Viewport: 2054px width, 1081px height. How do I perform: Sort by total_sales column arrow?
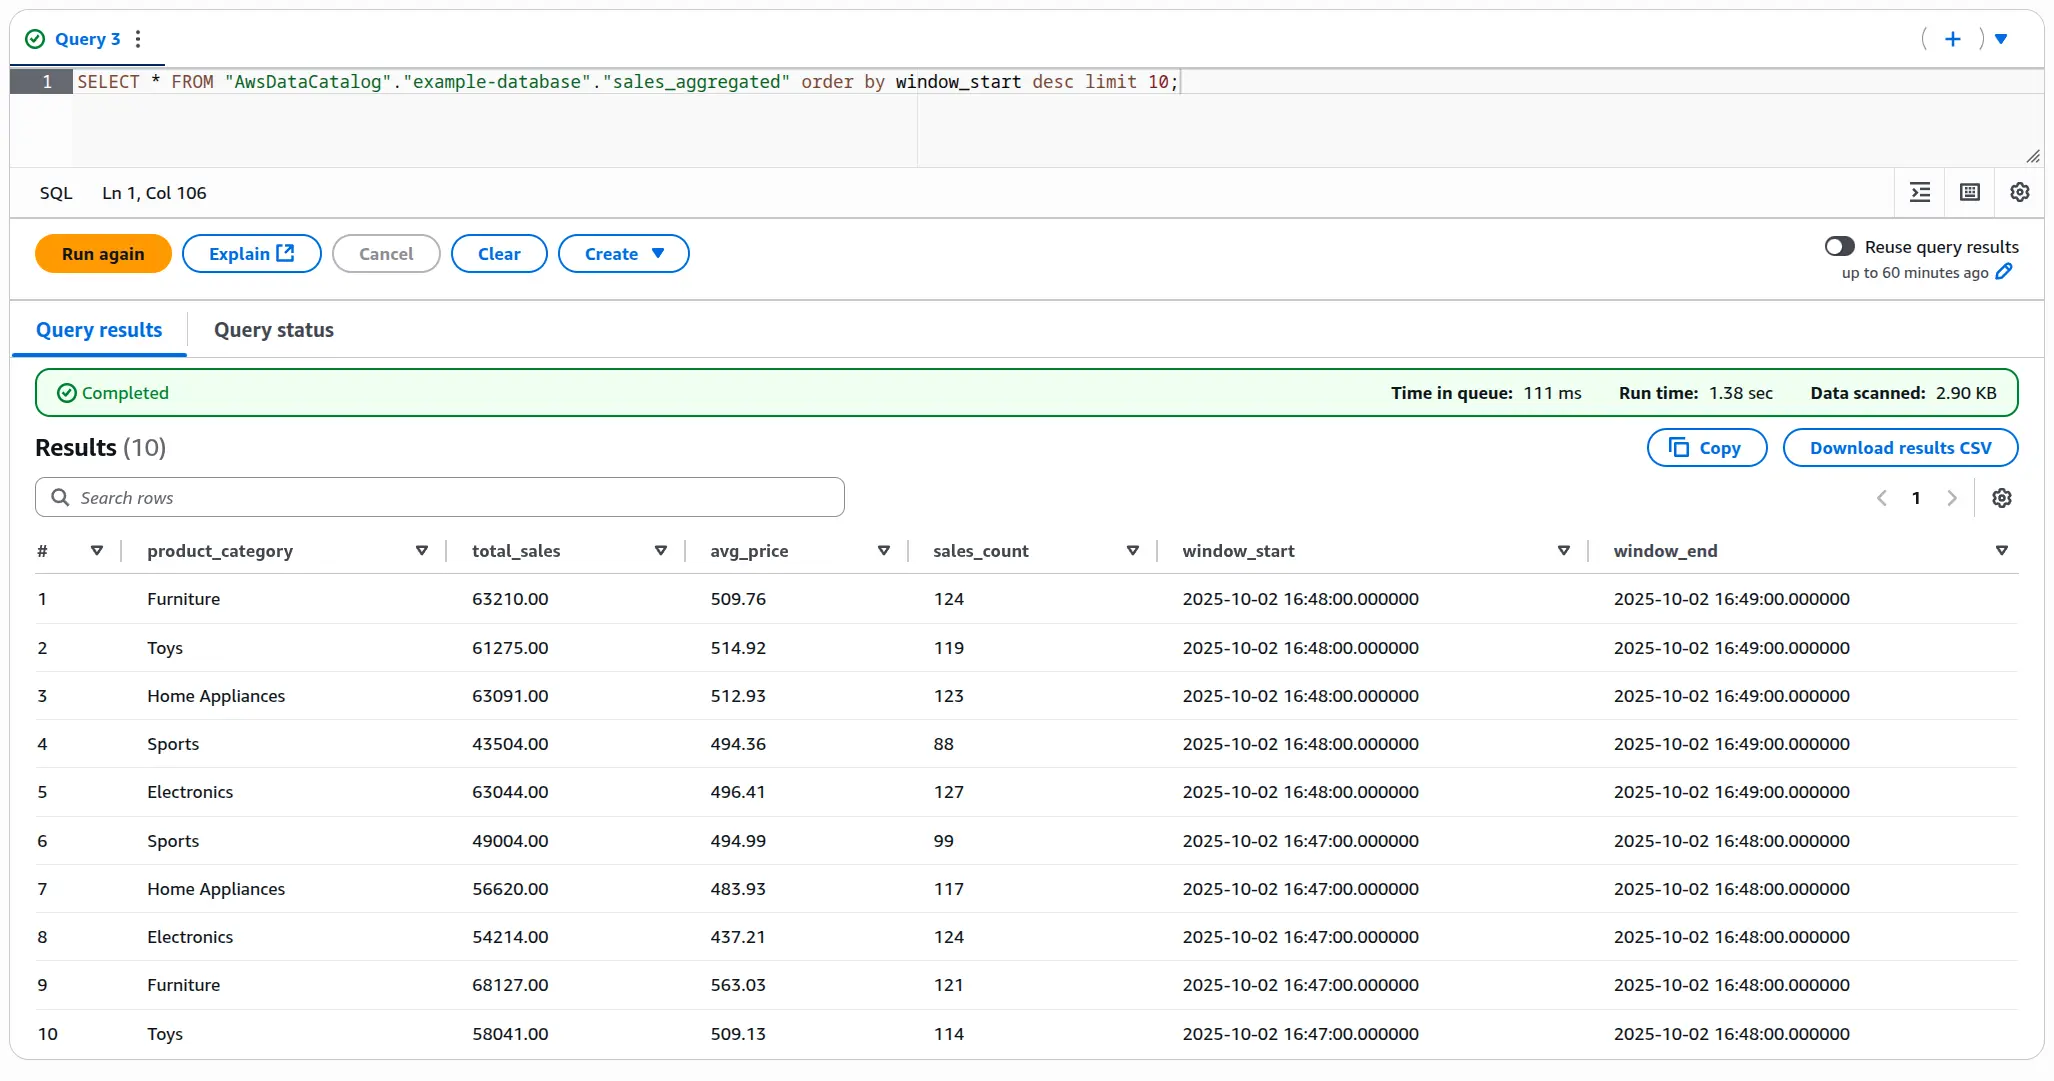tap(661, 551)
